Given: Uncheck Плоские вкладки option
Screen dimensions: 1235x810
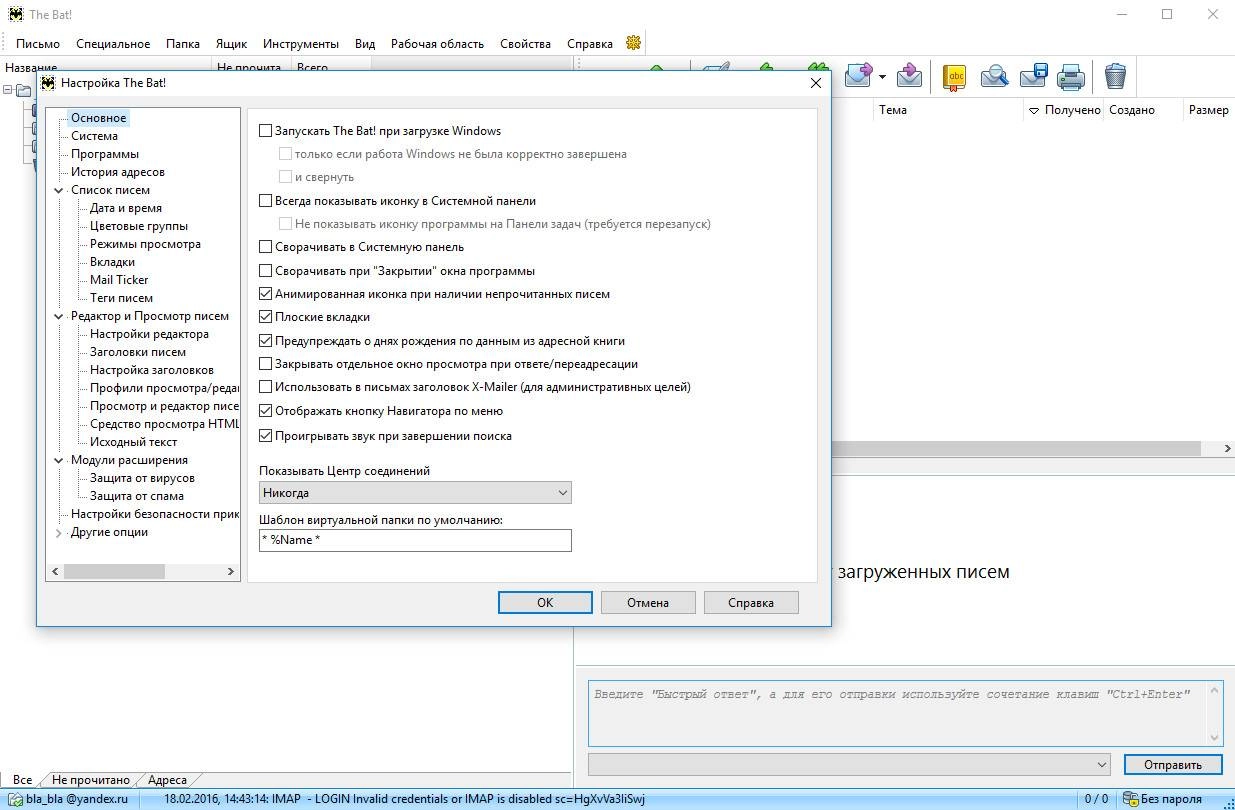Looking at the screenshot, I should pos(266,317).
